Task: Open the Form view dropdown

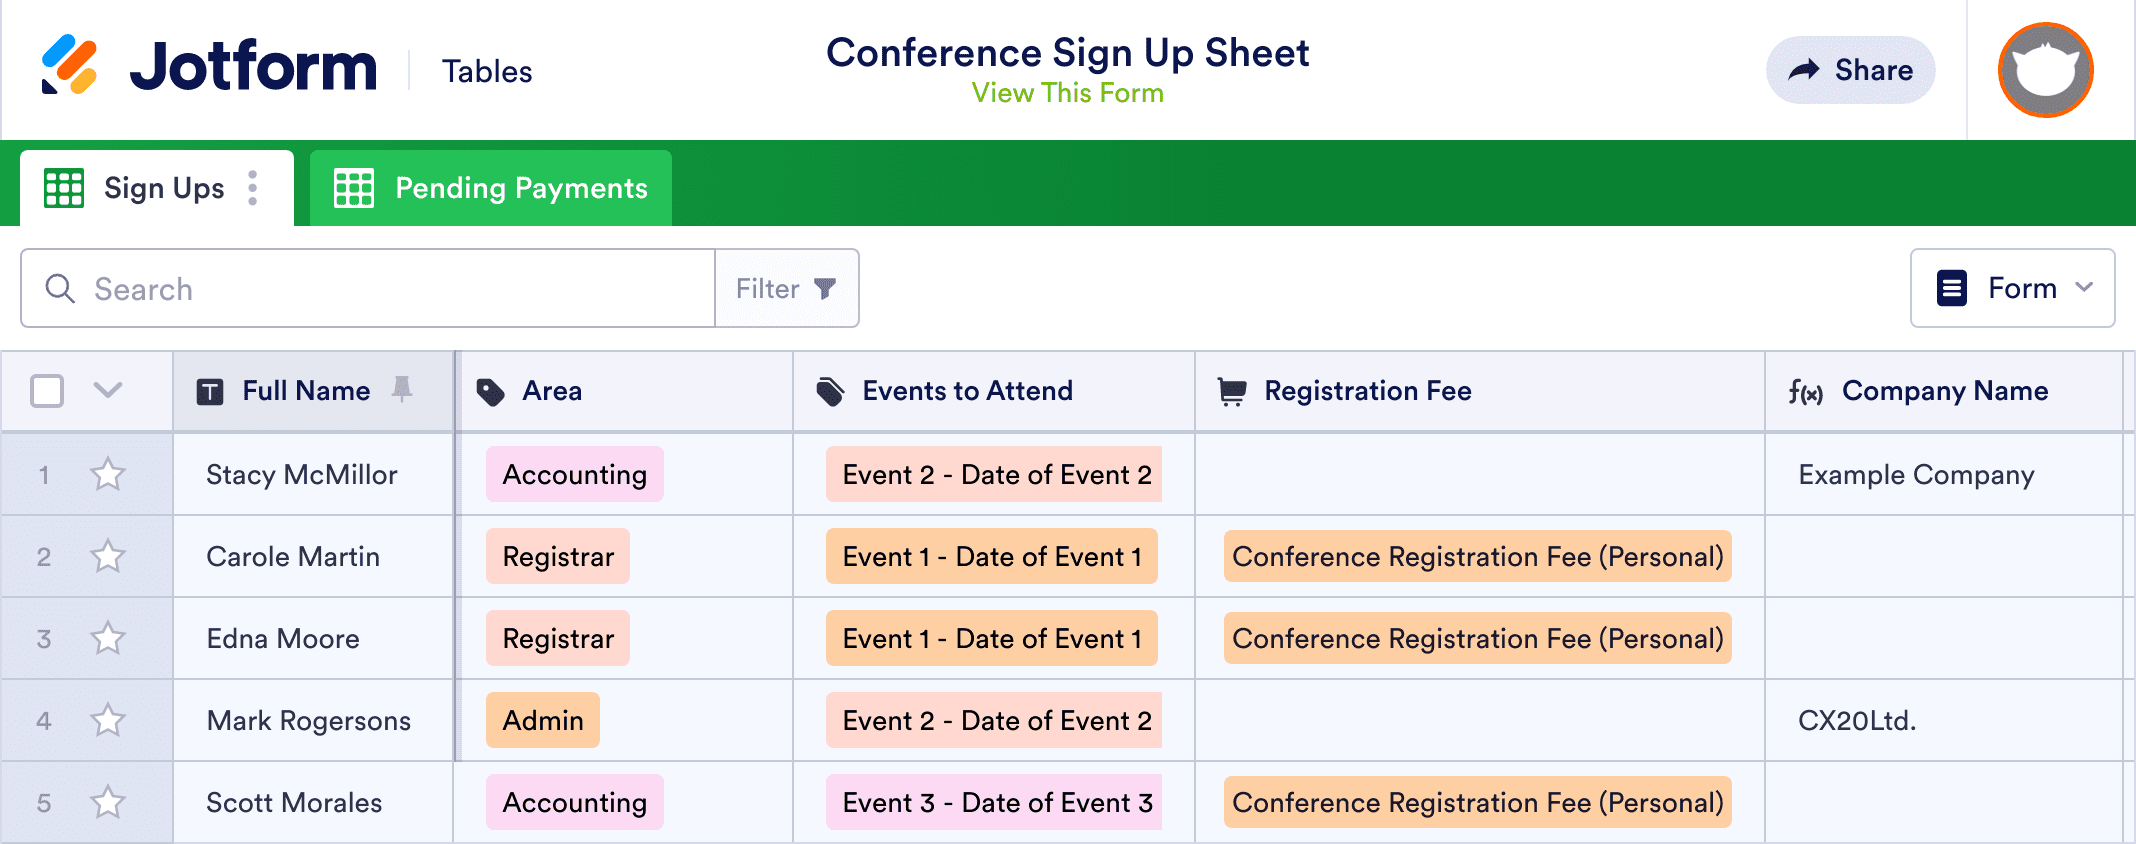Action: (x=2012, y=288)
